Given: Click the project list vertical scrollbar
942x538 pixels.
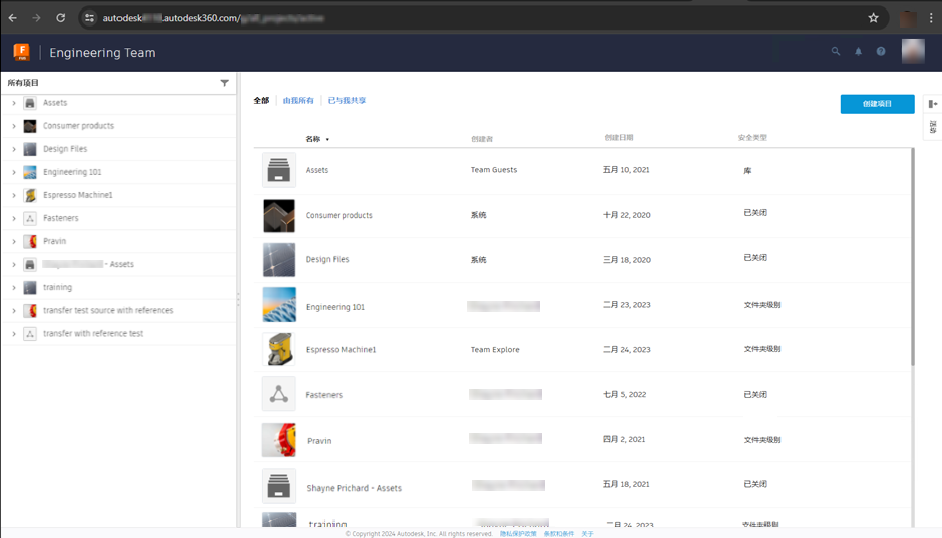Looking at the screenshot, I should (x=913, y=257).
